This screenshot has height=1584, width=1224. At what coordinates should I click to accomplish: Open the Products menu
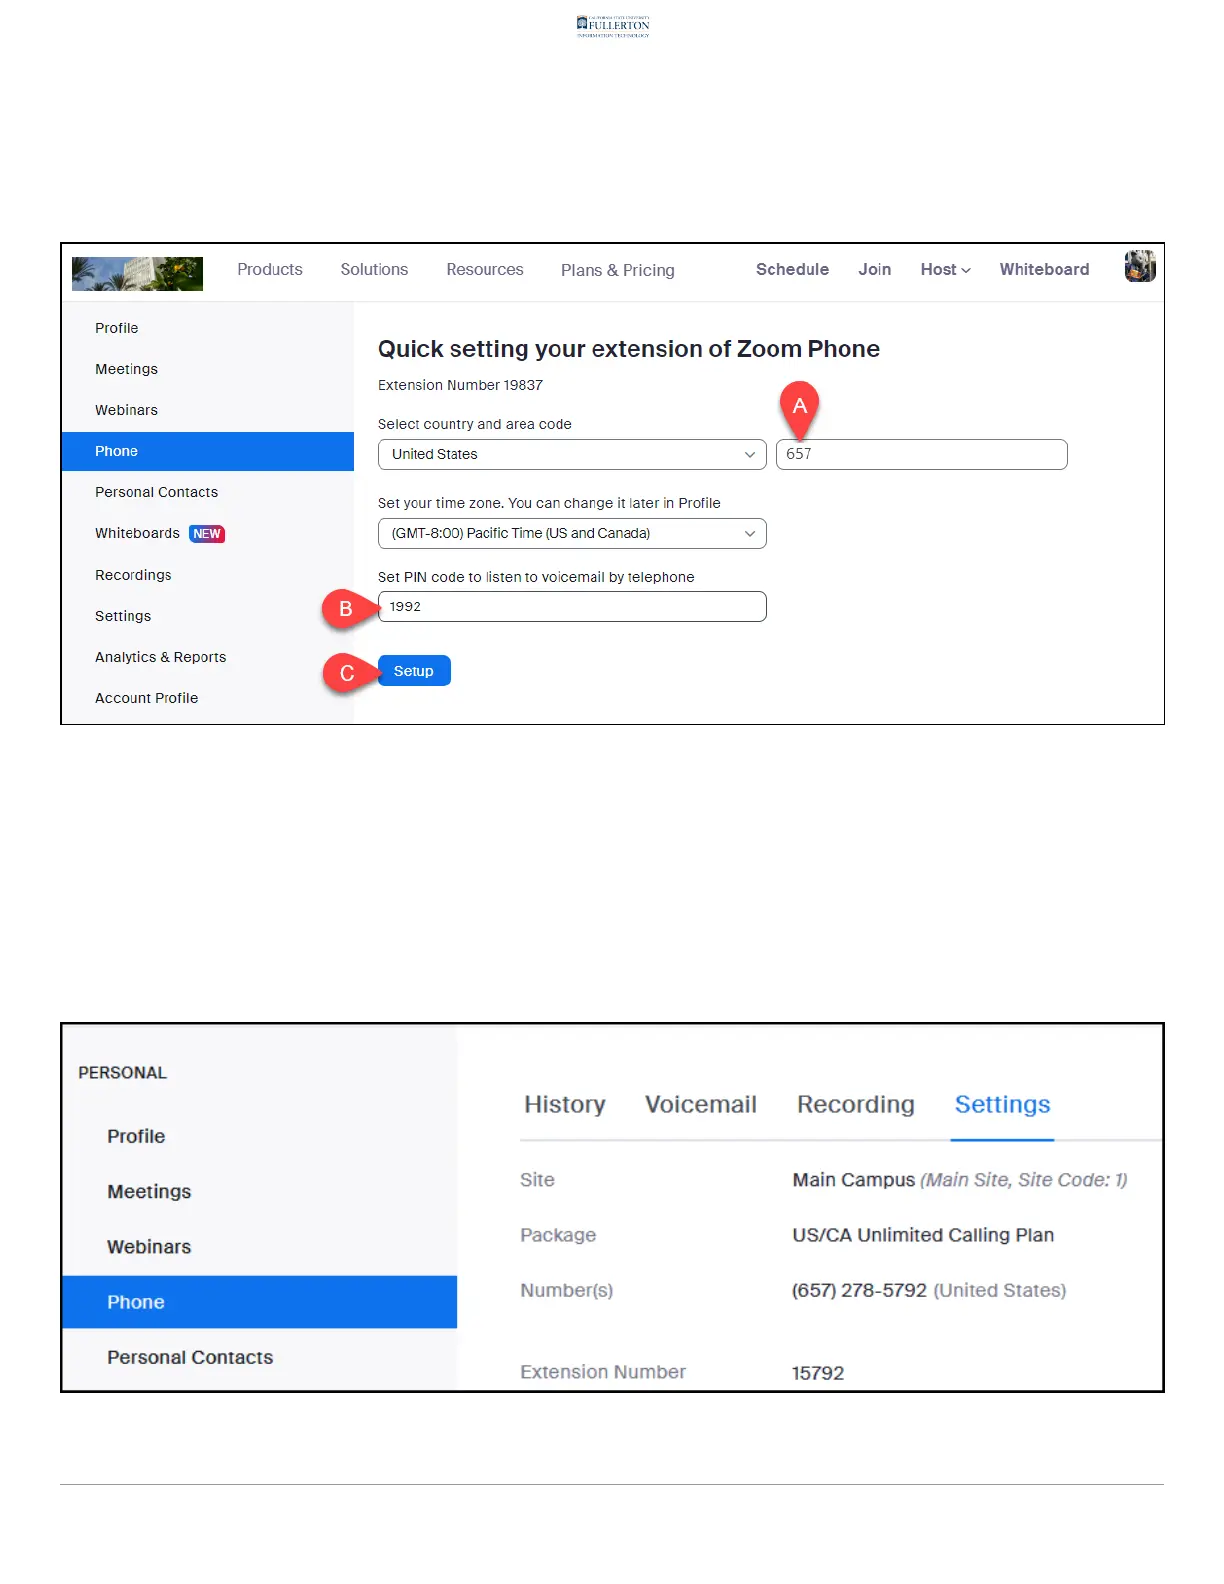pos(270,270)
